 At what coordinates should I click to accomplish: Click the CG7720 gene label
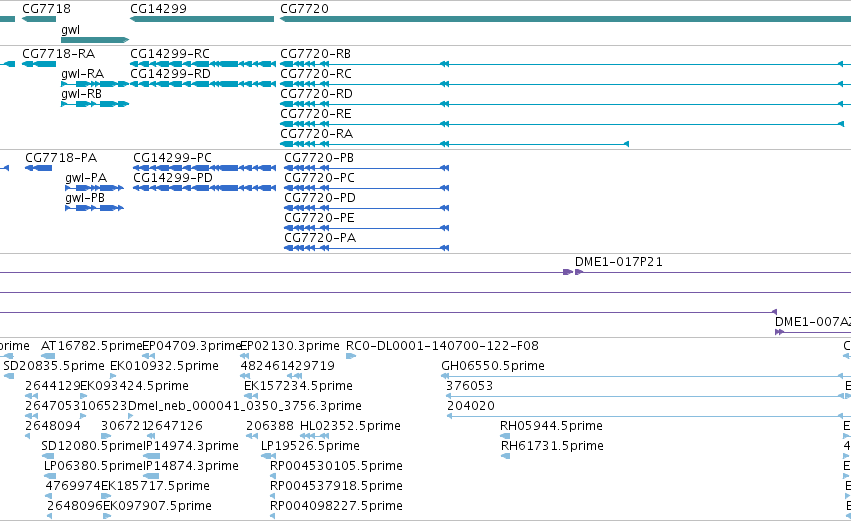coord(304,9)
